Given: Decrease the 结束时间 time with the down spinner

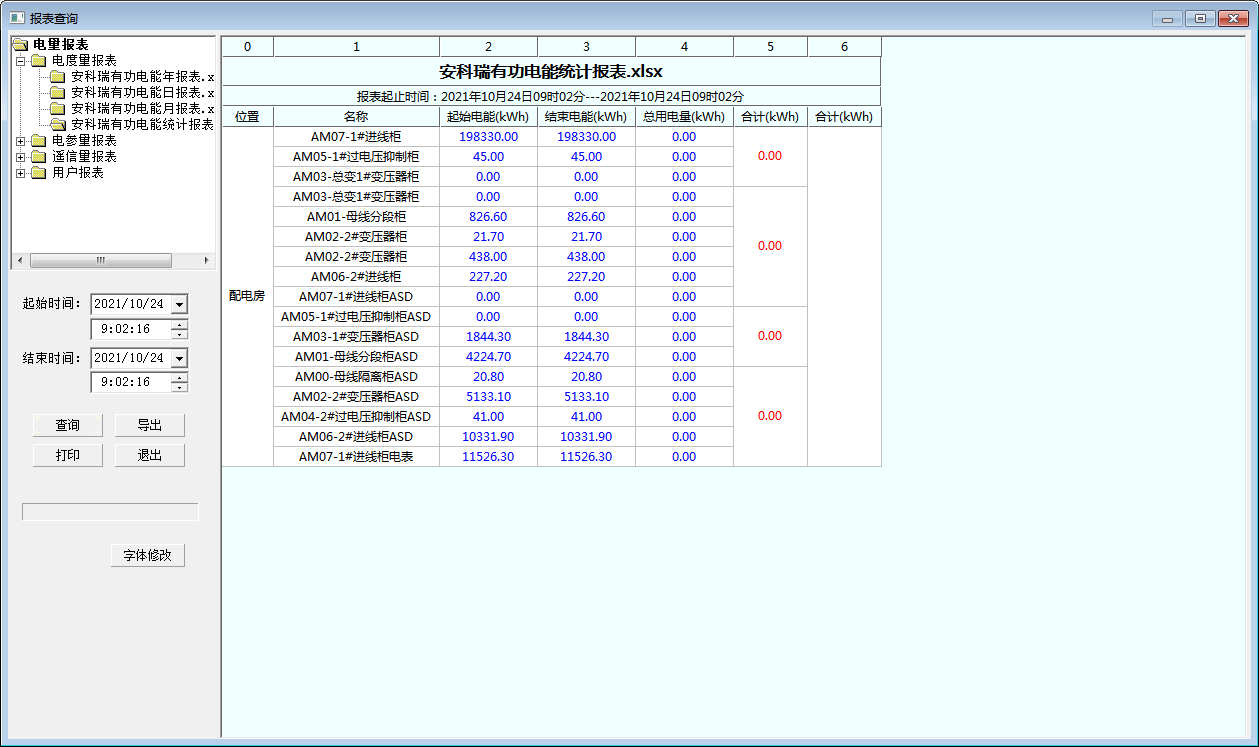Looking at the screenshot, I should tap(179, 387).
